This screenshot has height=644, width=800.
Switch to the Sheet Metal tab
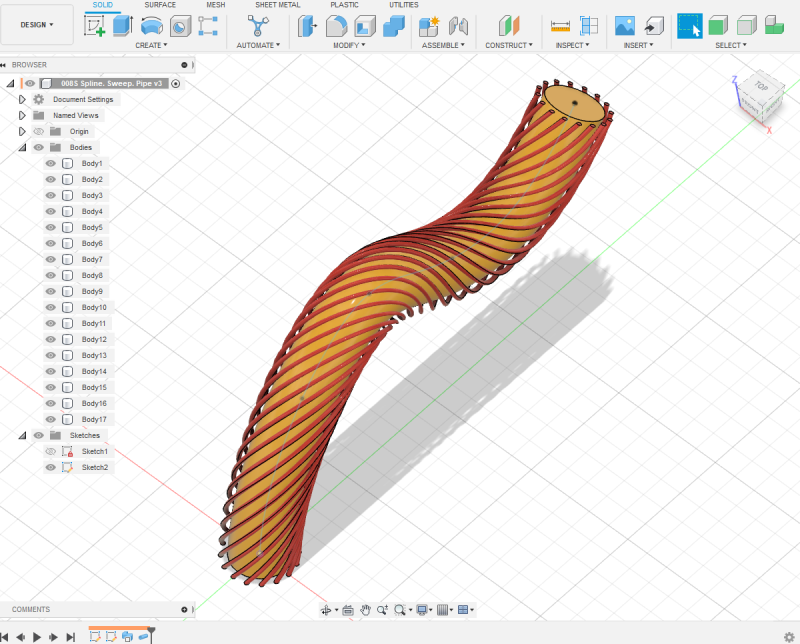(279, 5)
